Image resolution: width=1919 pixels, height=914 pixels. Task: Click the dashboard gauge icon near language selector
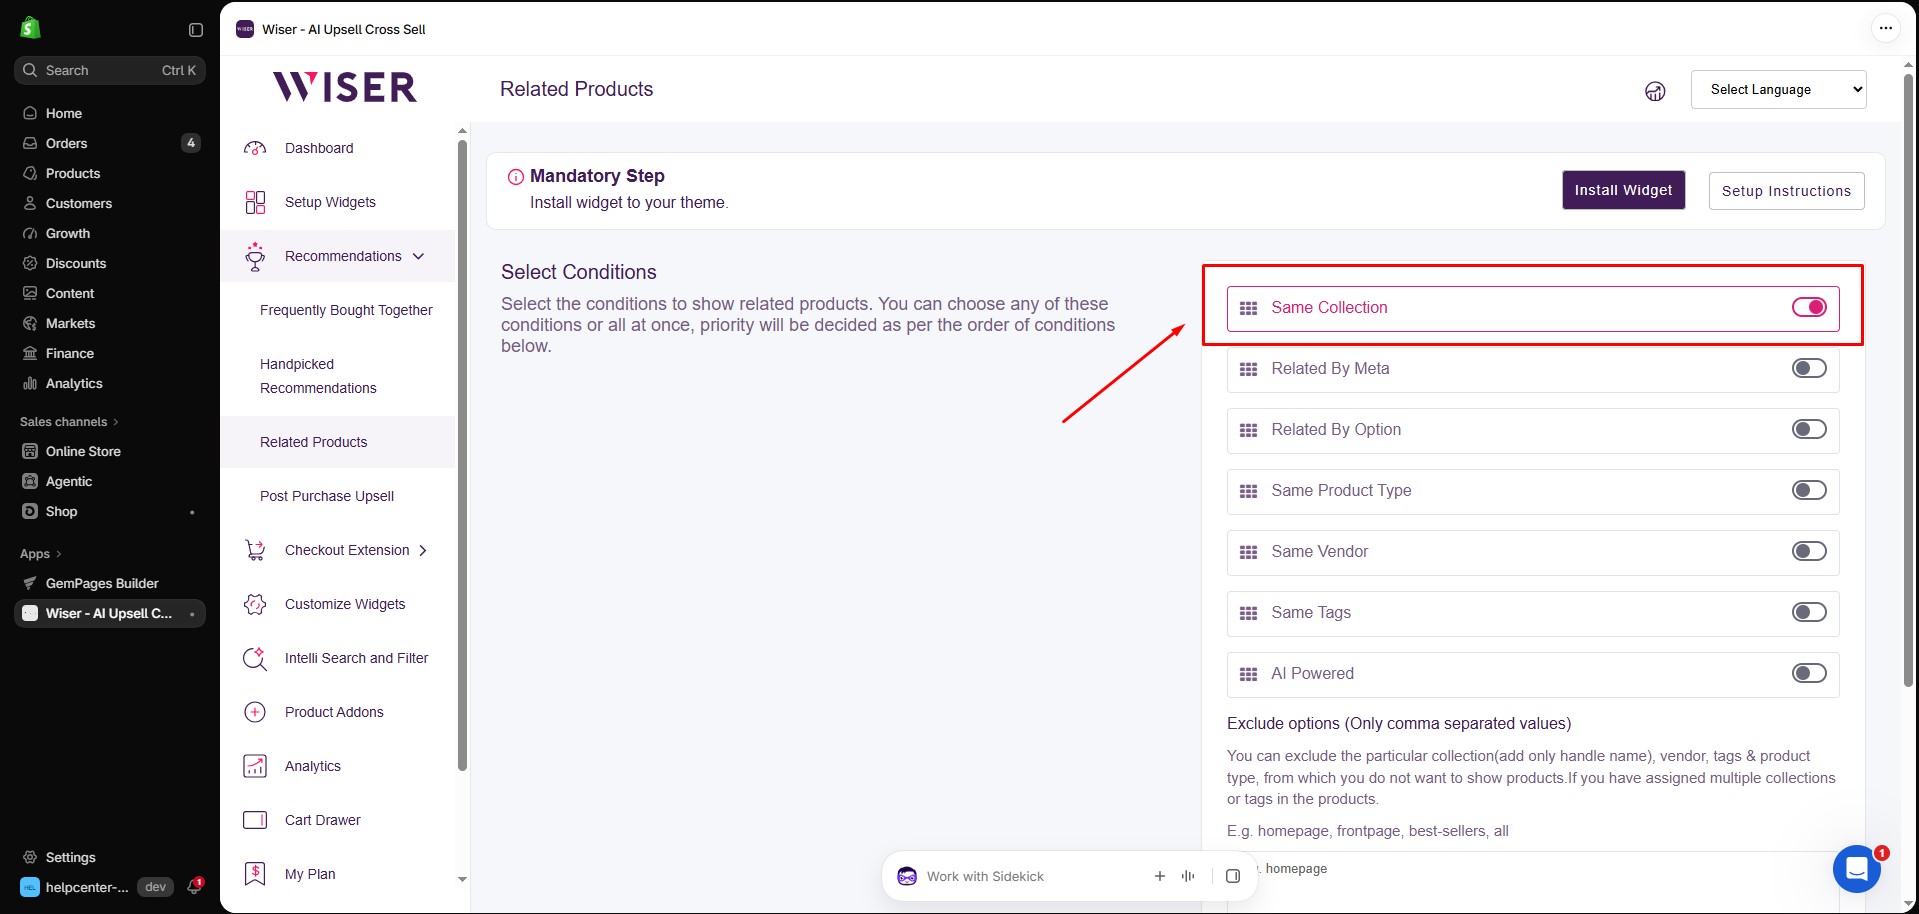coord(1655,91)
